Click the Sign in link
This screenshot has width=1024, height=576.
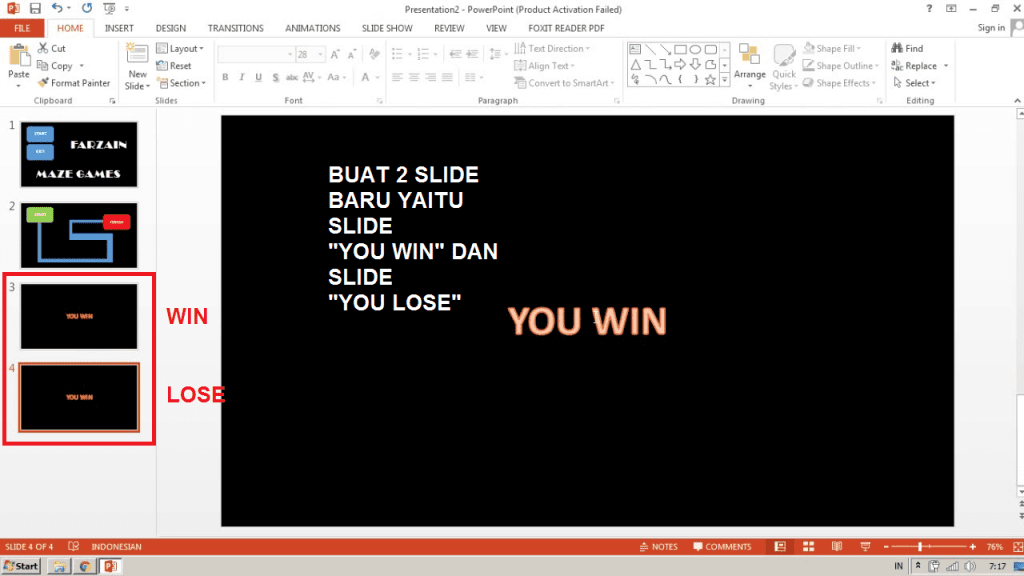[991, 27]
